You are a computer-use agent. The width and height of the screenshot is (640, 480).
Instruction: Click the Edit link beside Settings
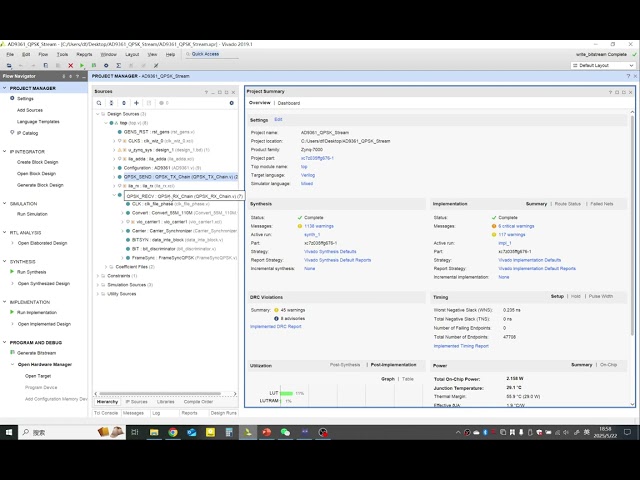278,119
